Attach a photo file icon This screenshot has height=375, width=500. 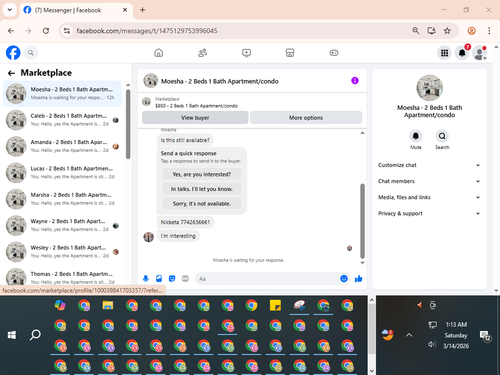(x=159, y=279)
